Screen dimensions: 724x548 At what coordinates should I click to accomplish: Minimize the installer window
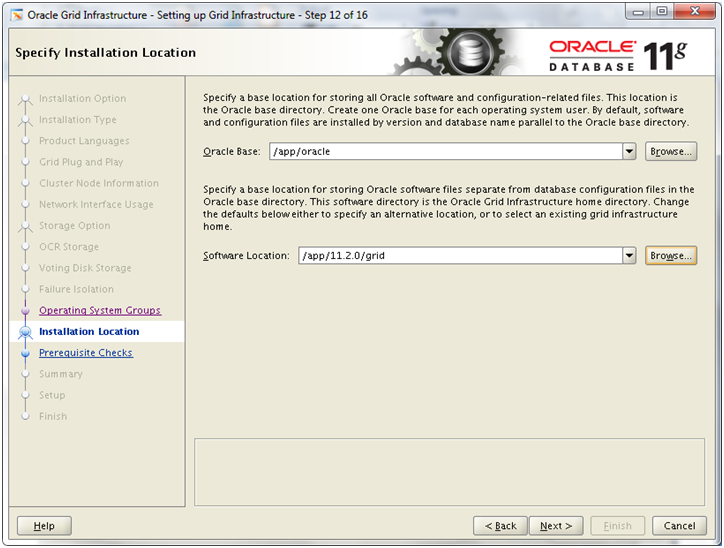(639, 12)
